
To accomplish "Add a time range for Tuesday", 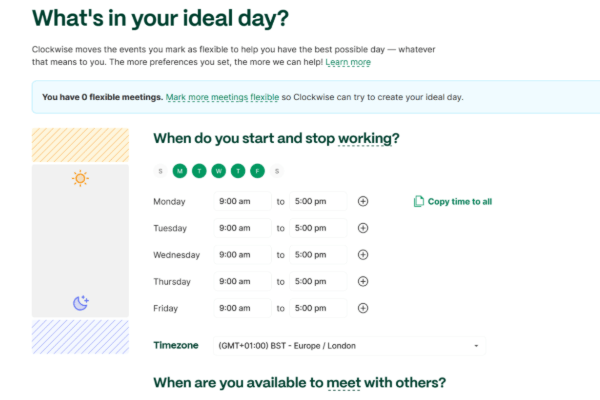I will (x=363, y=228).
